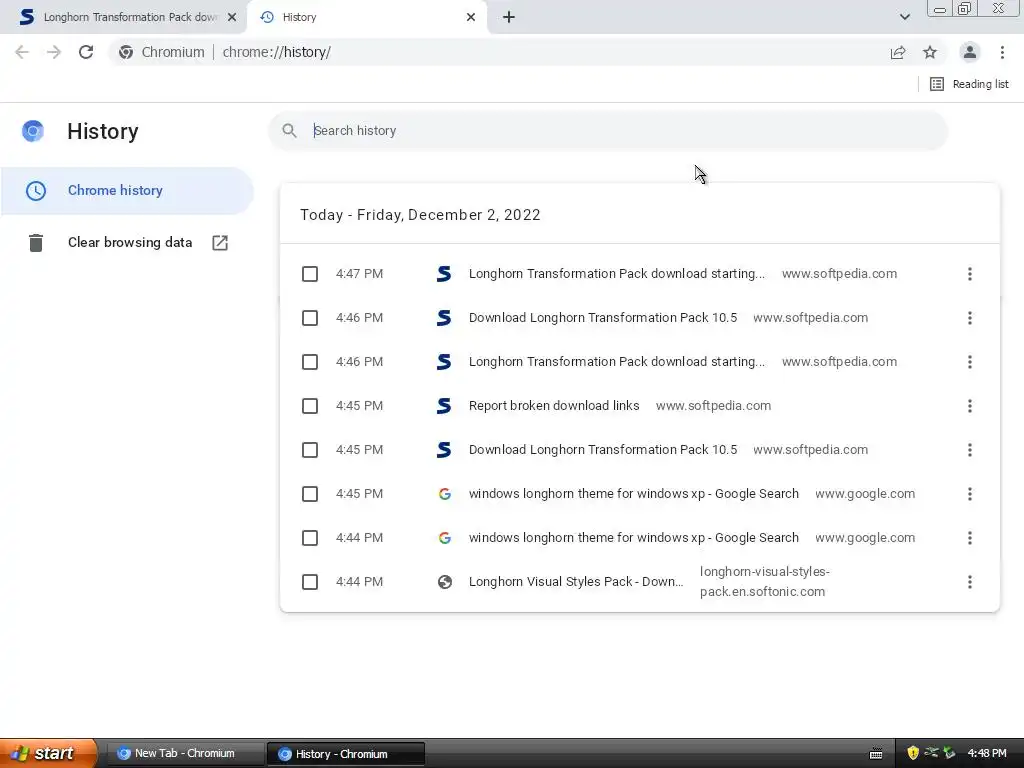Open the Reading list panel
Screen dimensions: 1024x768
point(969,84)
